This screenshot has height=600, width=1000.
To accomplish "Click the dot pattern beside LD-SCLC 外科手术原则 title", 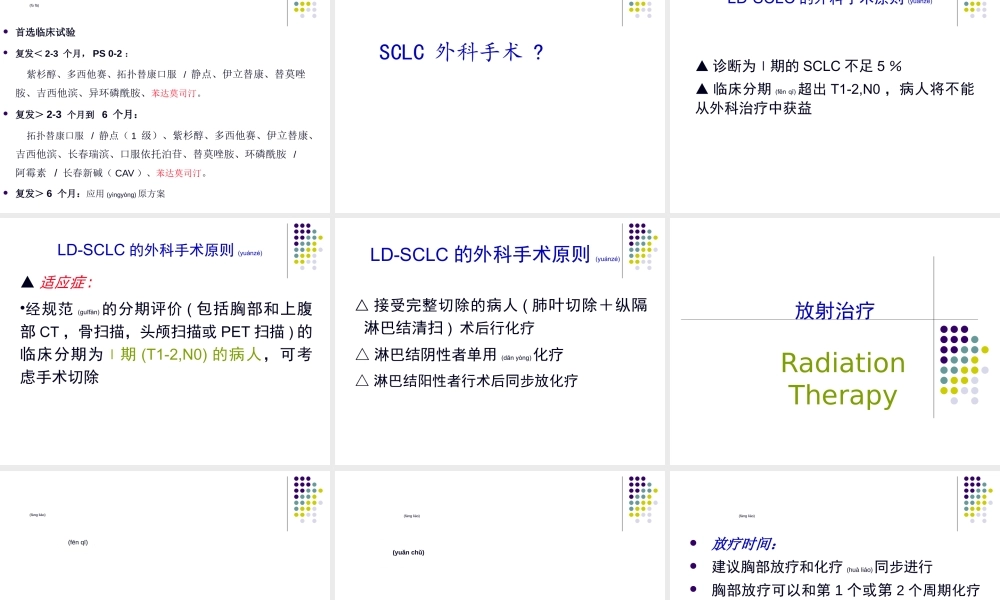I will point(640,245).
